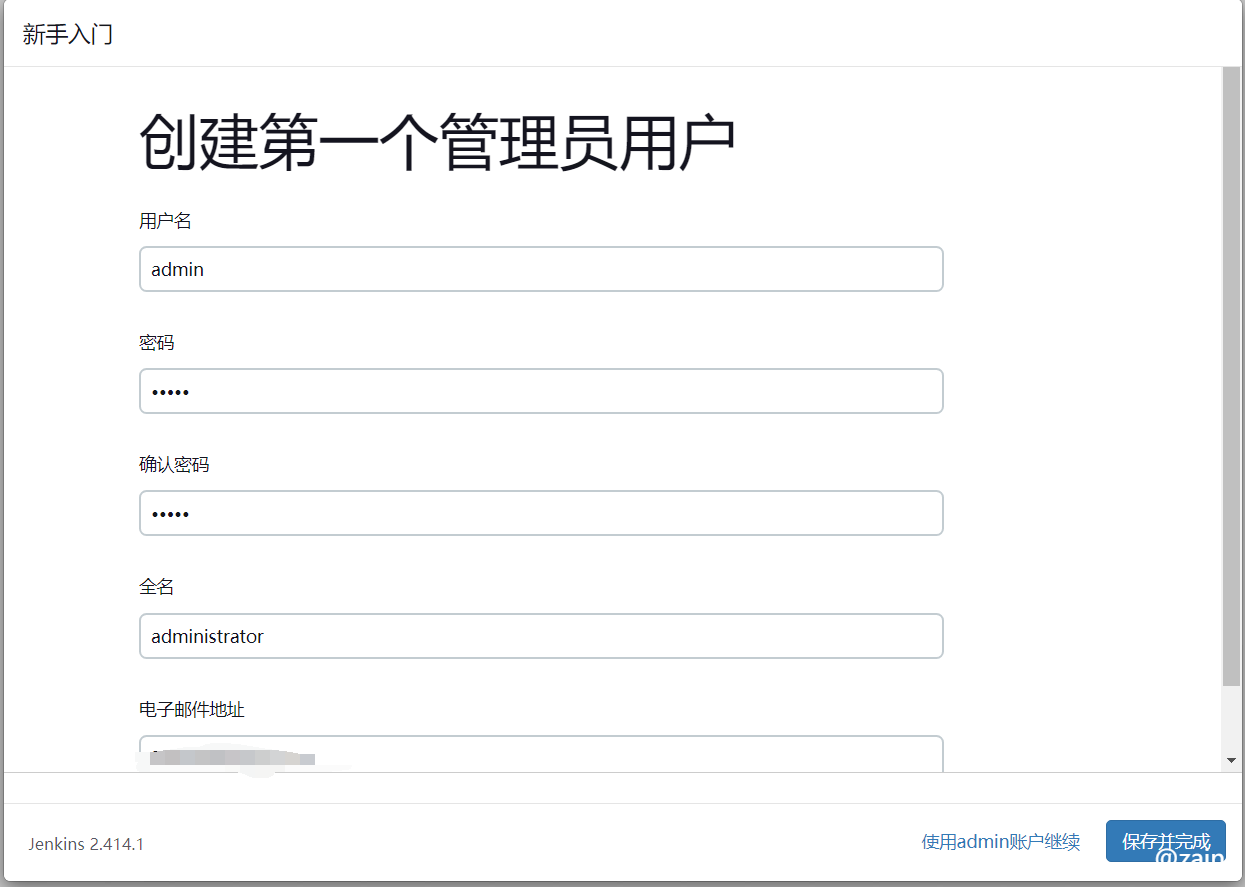Click the 电子邮件地址 label
1245x887 pixels.
coord(192,710)
